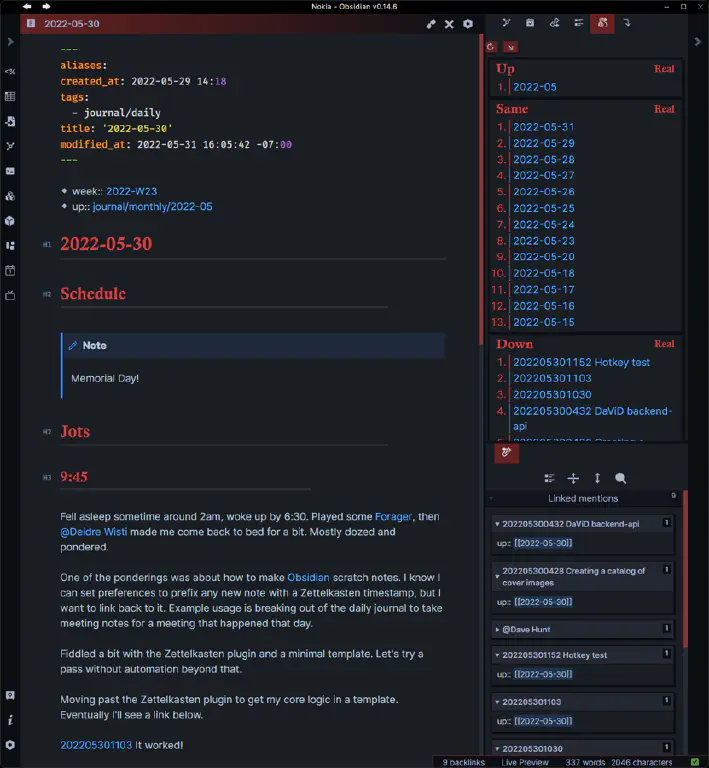The width and height of the screenshot is (709, 768).
Task: Open the @Deidre Wisti link
Action: tap(94, 532)
